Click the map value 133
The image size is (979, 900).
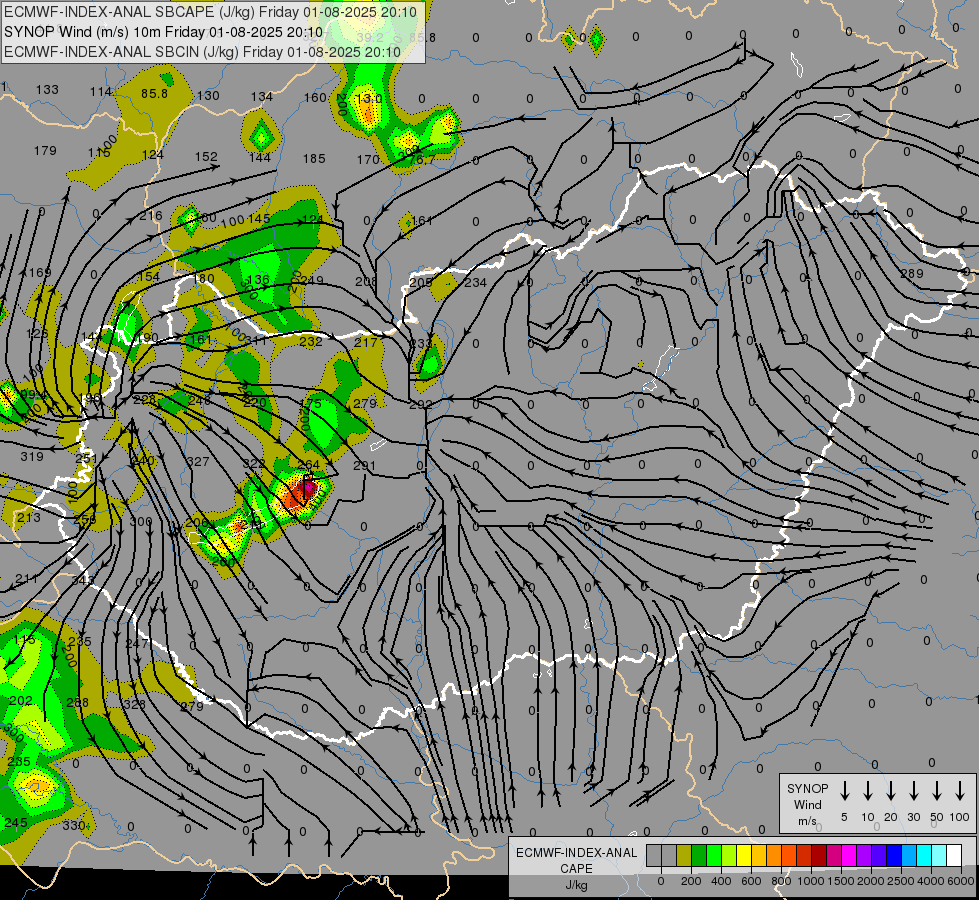click(x=47, y=89)
